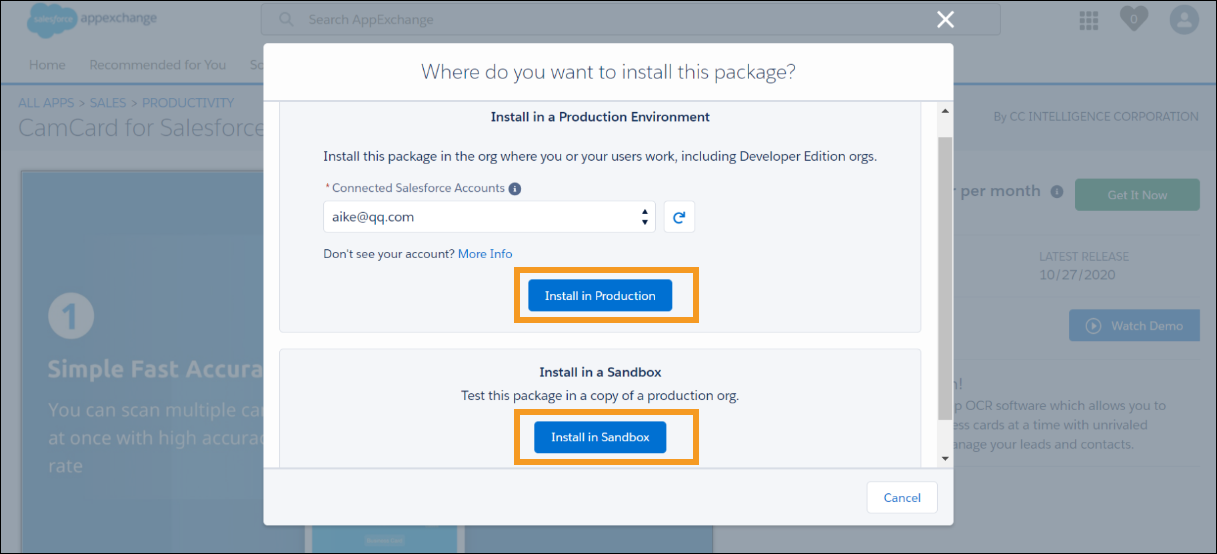Open the favorites heart icon
This screenshot has height=554, width=1217.
coord(1133,19)
